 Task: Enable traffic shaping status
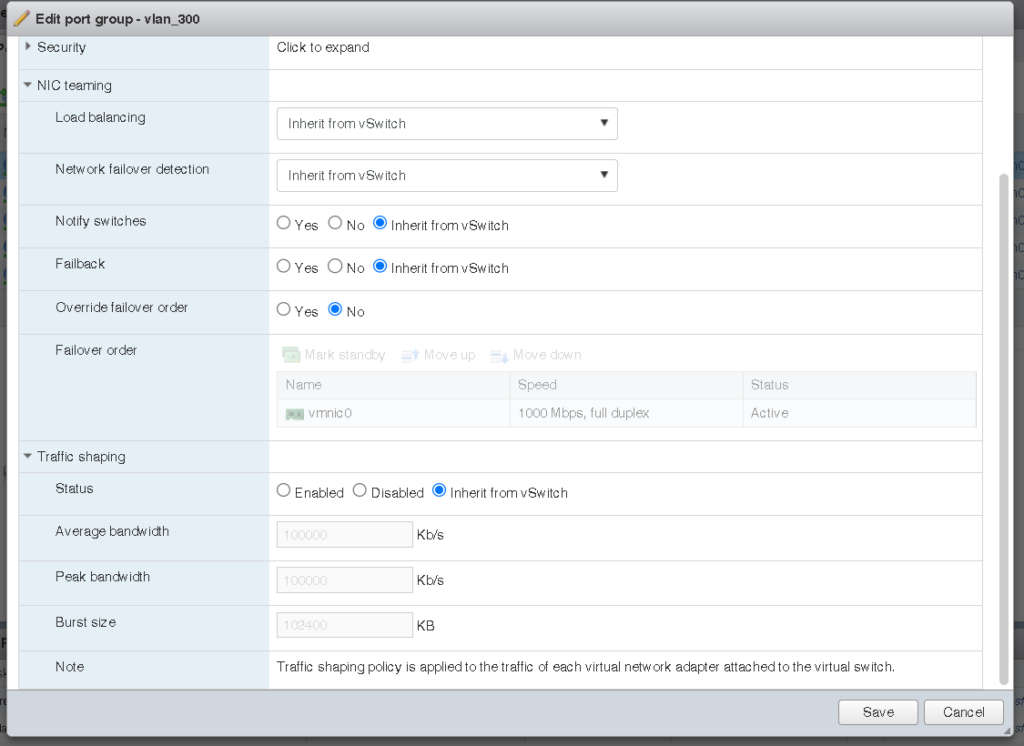283,490
